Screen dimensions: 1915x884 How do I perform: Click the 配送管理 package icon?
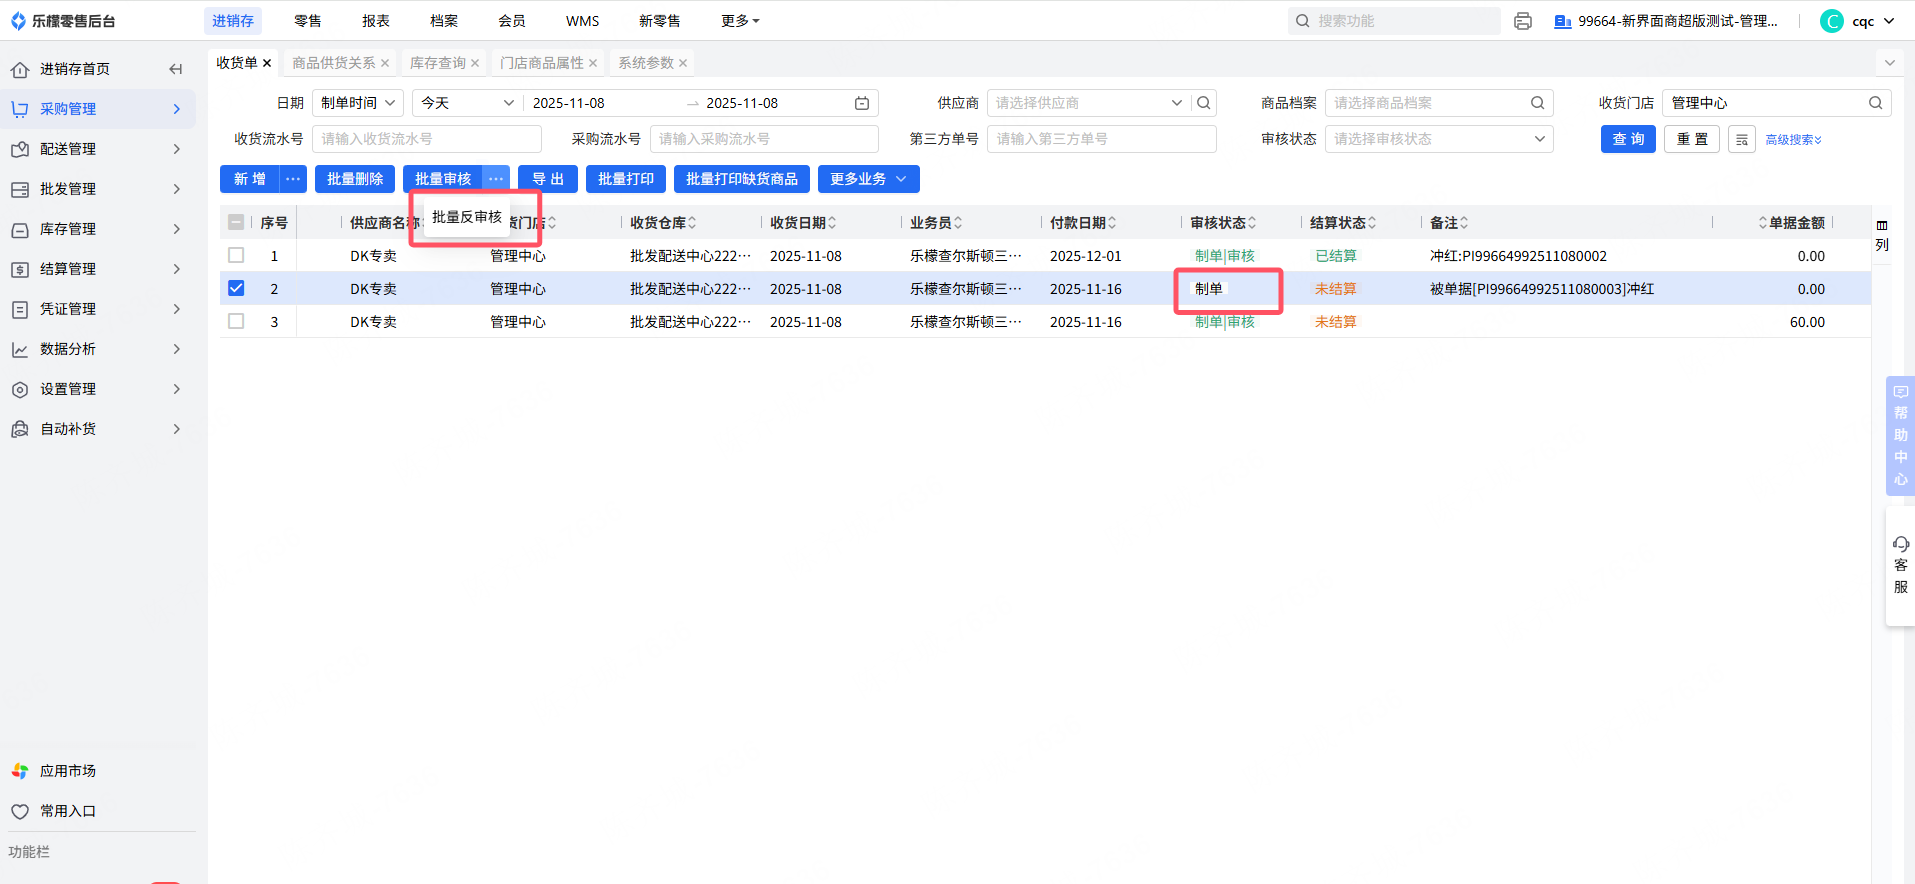[x=20, y=149]
